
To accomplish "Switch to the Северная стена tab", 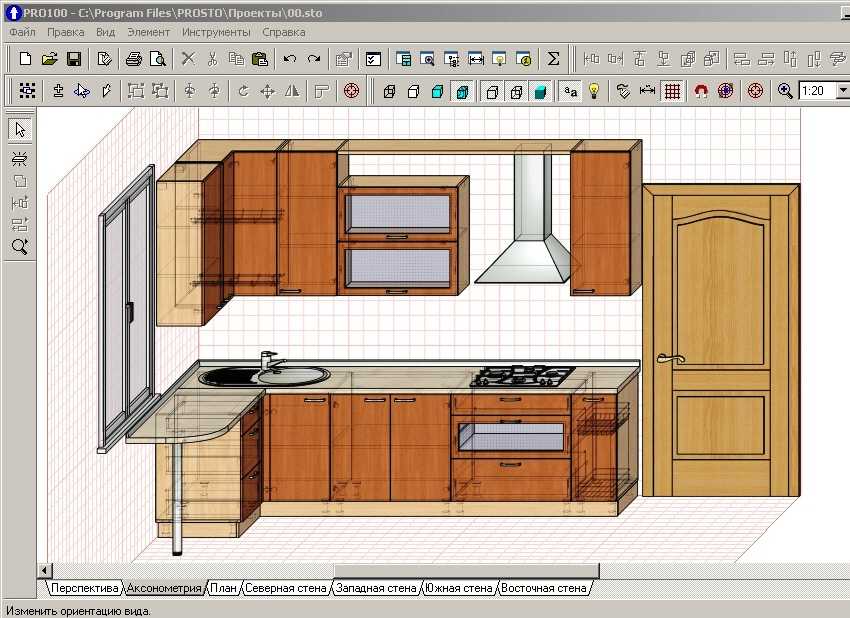I will pyautogui.click(x=285, y=588).
